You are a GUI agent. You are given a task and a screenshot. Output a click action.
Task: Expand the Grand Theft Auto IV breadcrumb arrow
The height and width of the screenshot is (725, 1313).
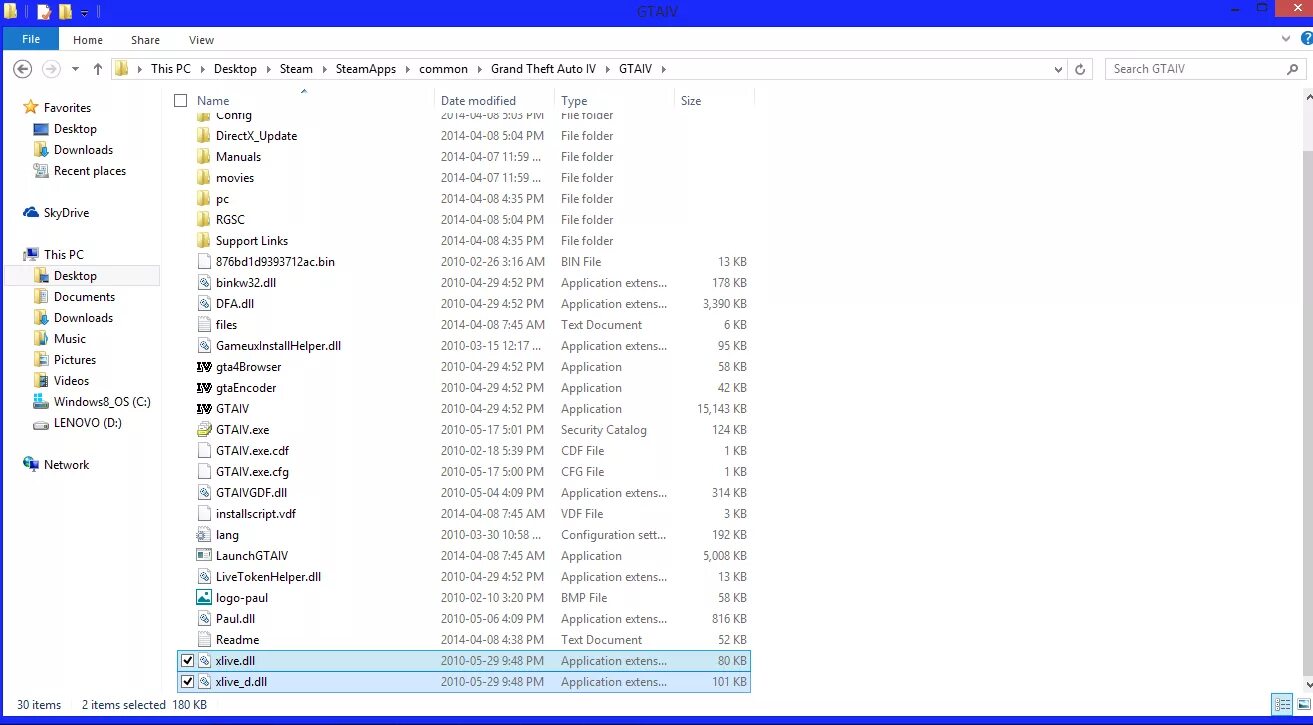click(x=606, y=69)
